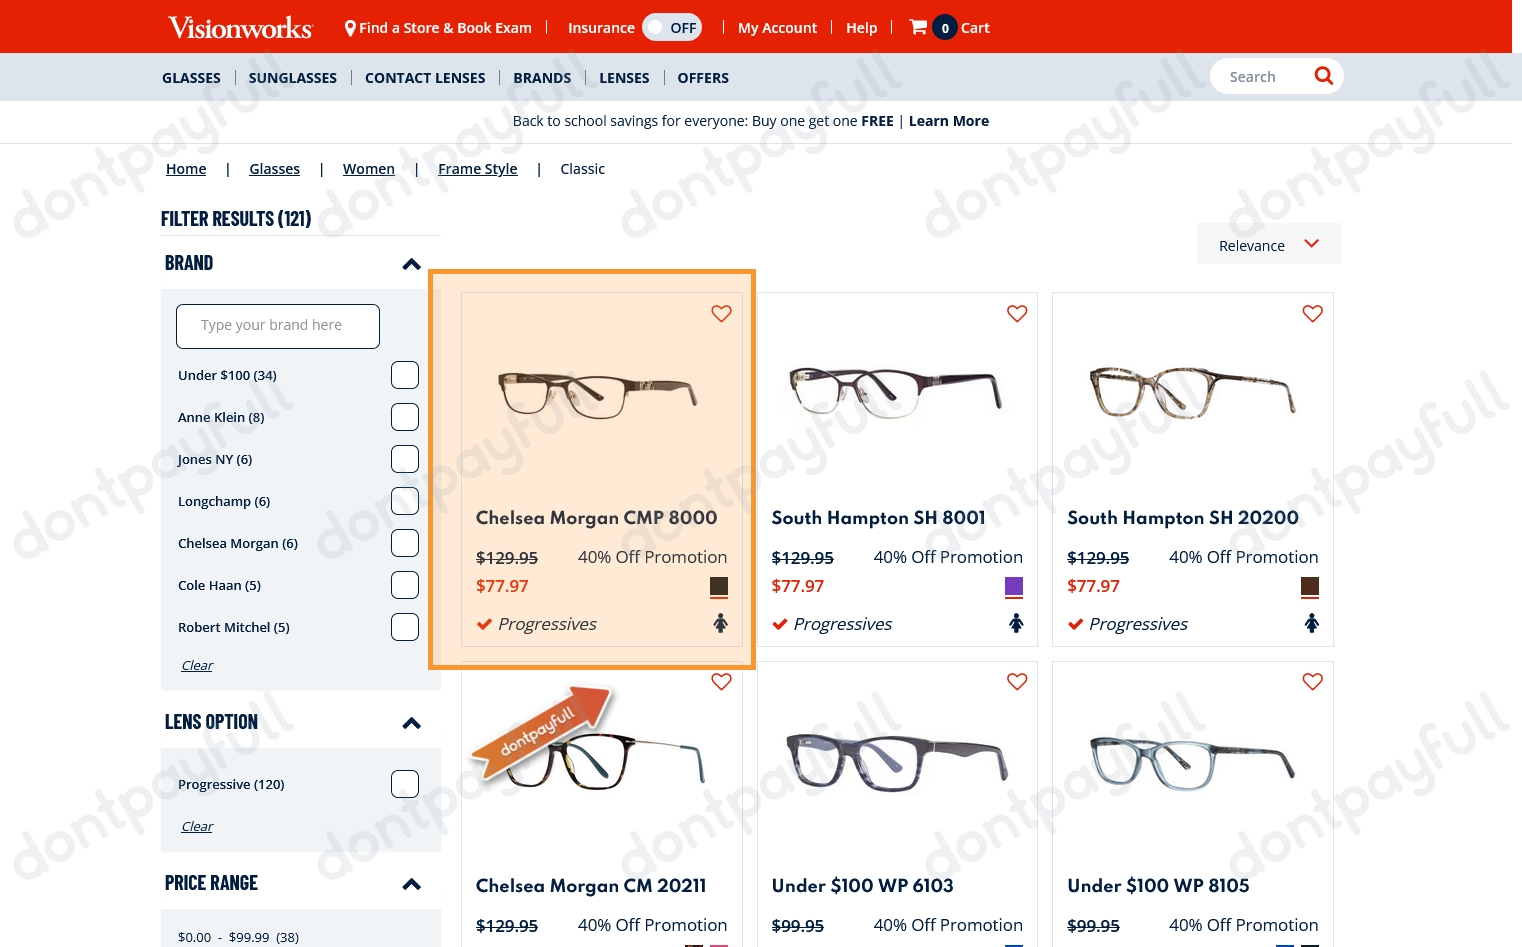
Task: Click the Visionworks logo
Action: coord(240,26)
